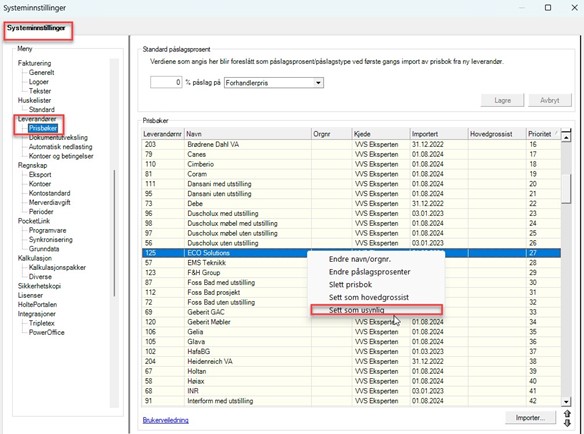Select Kalkulasjon in the menu tree
The image size is (584, 434).
click(x=35, y=258)
